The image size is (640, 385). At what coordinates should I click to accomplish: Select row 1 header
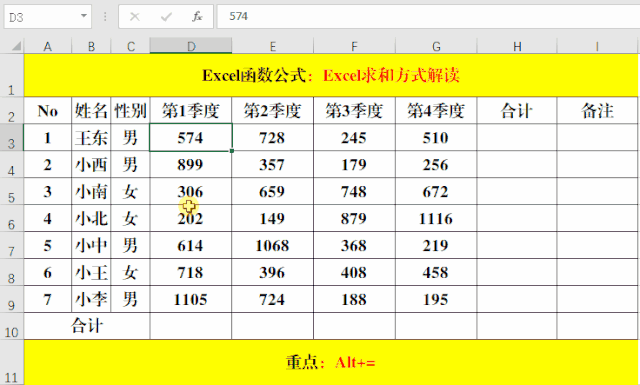coord(12,76)
